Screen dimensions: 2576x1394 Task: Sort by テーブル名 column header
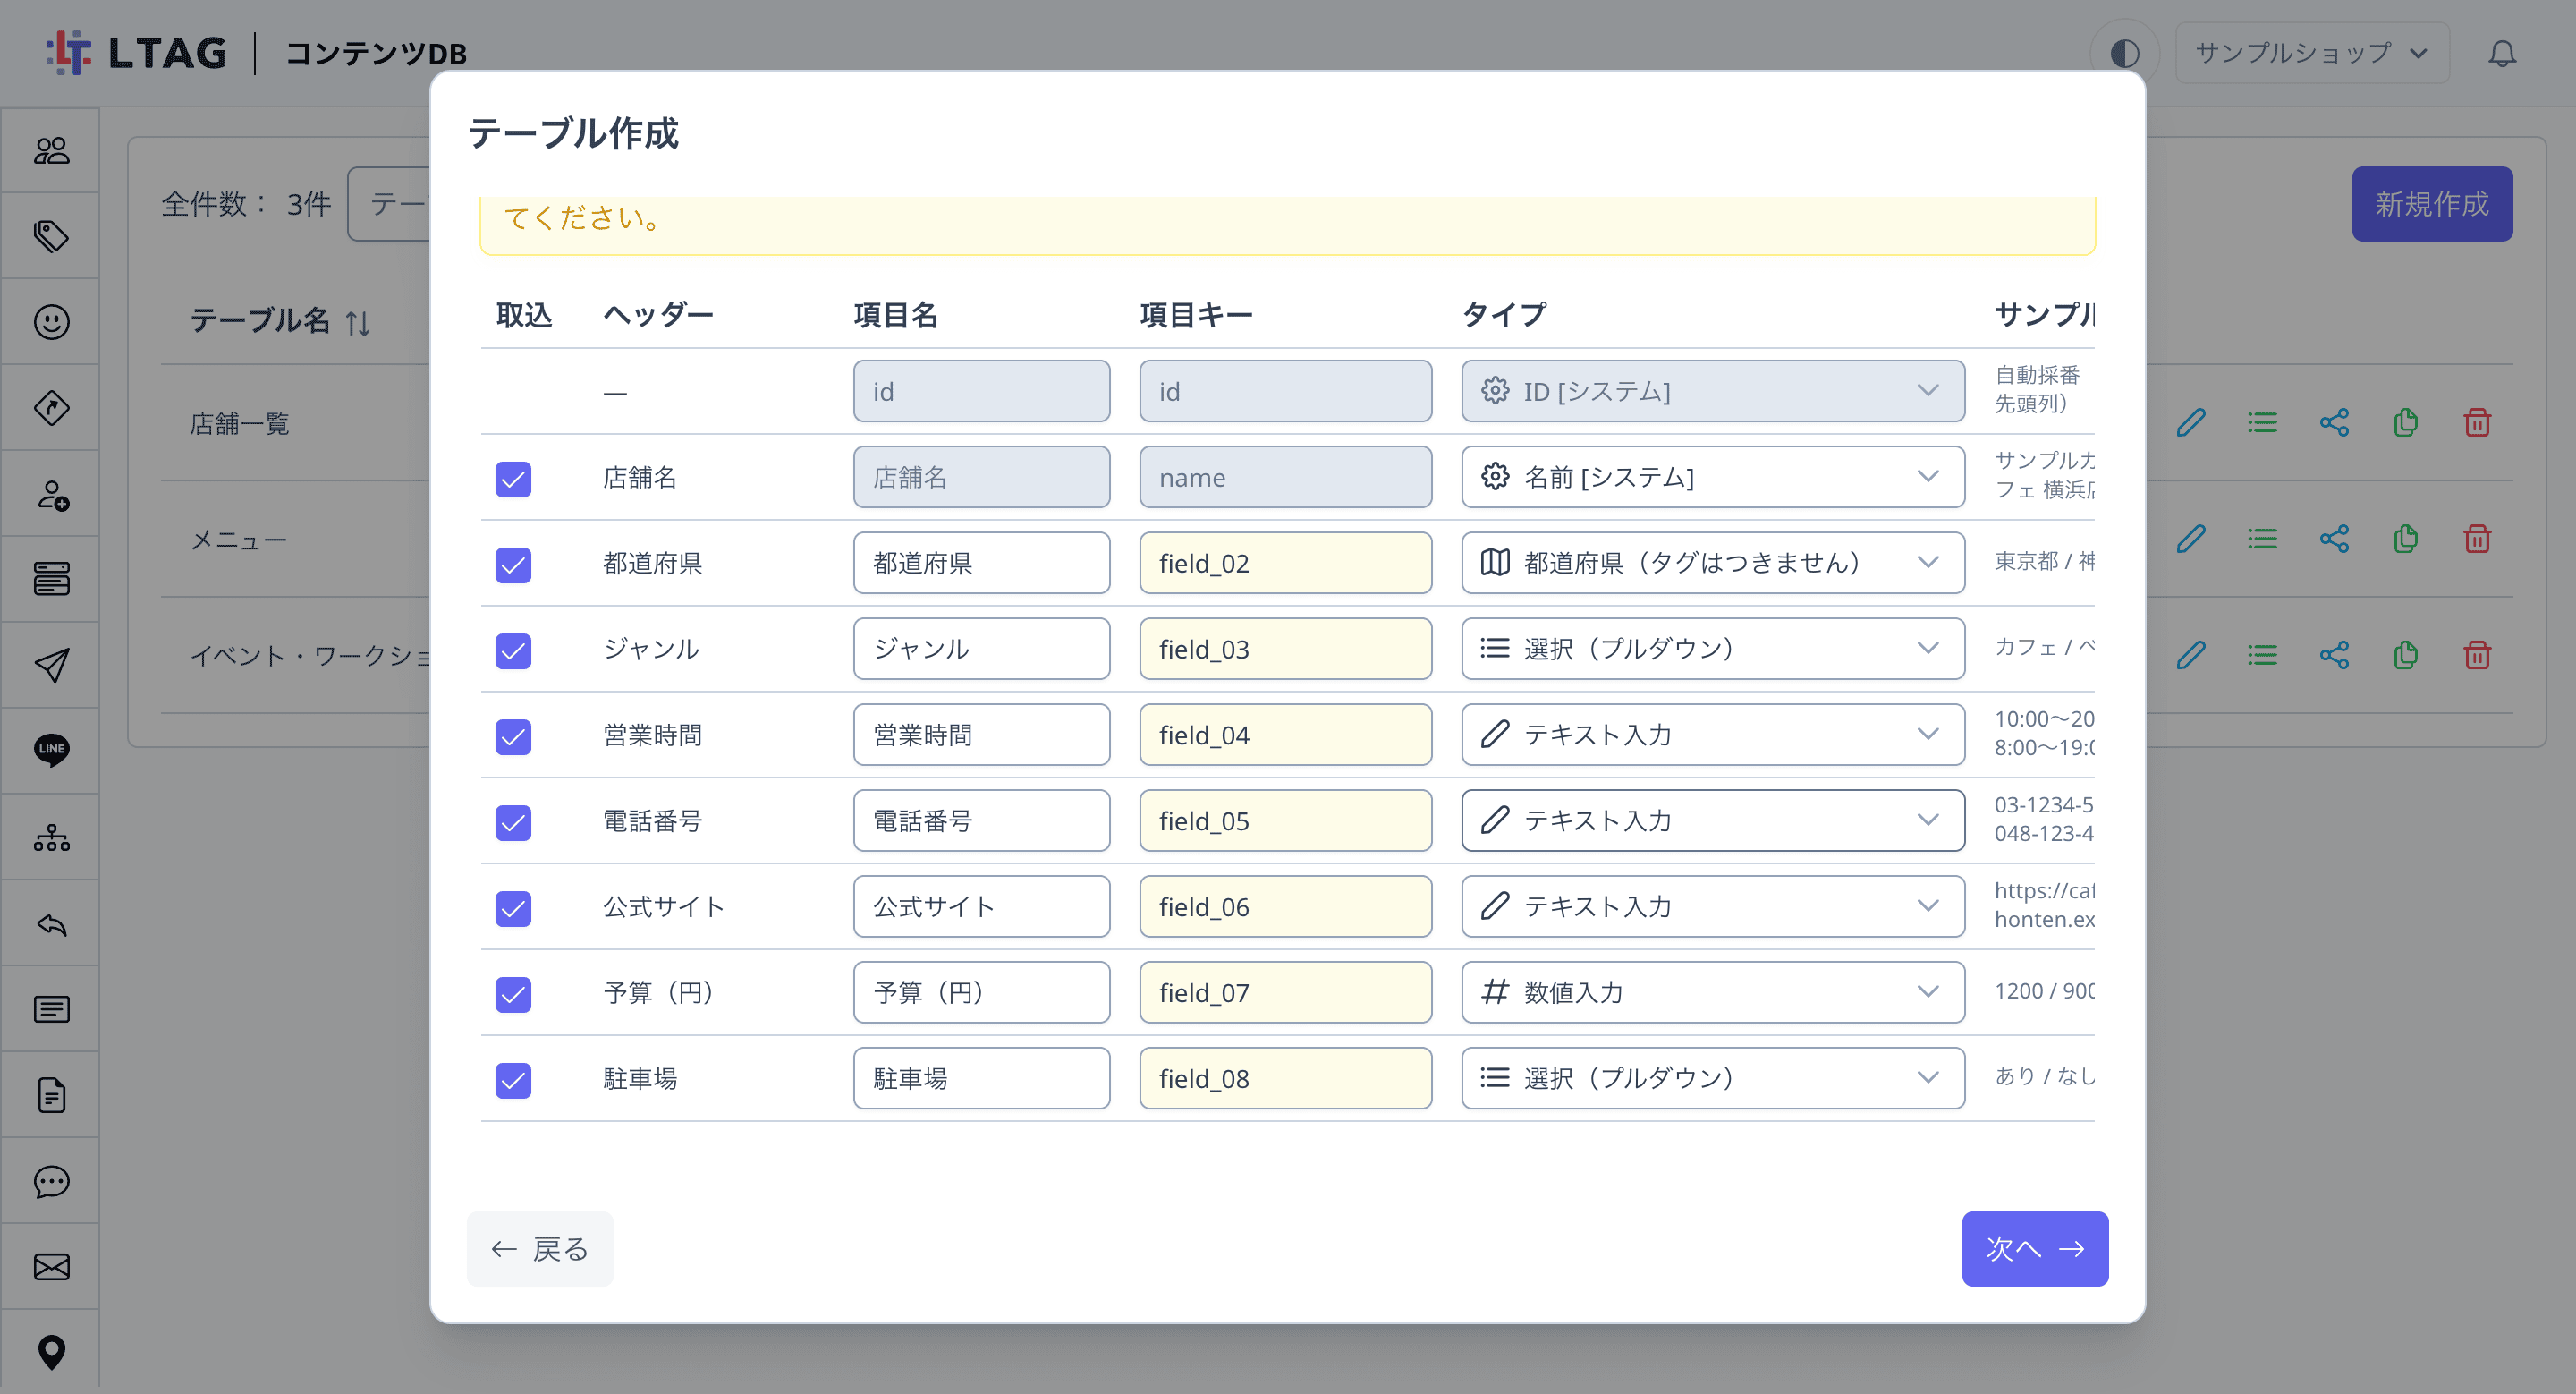(x=280, y=321)
